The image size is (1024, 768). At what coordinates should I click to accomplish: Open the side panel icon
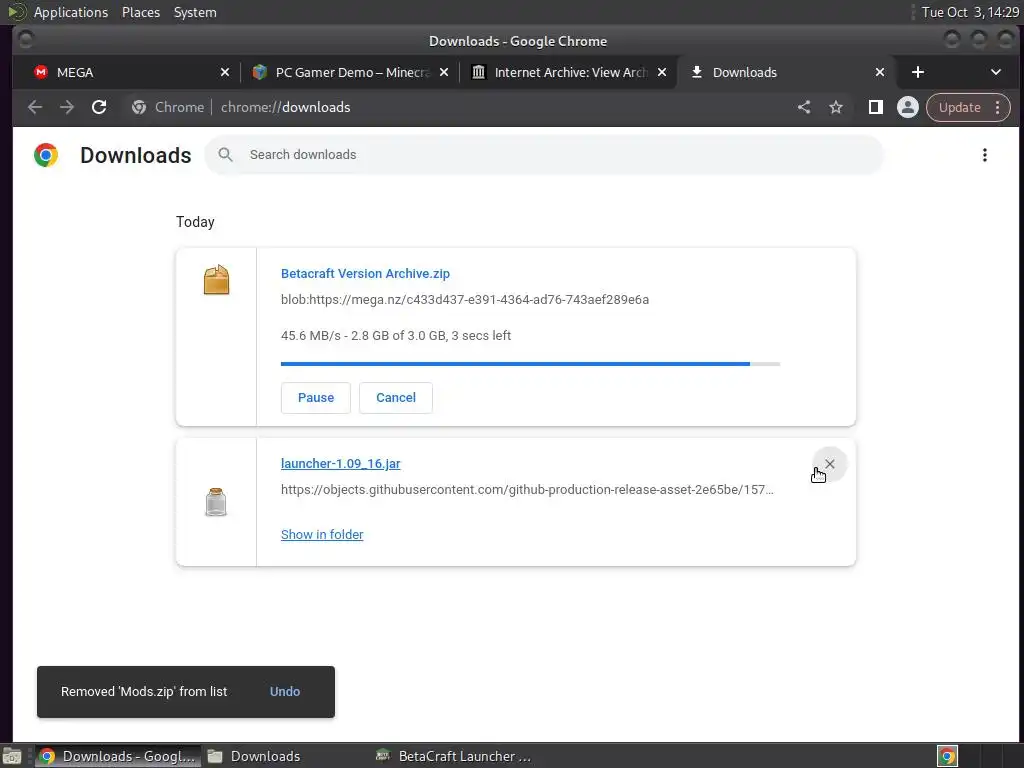tap(876, 107)
